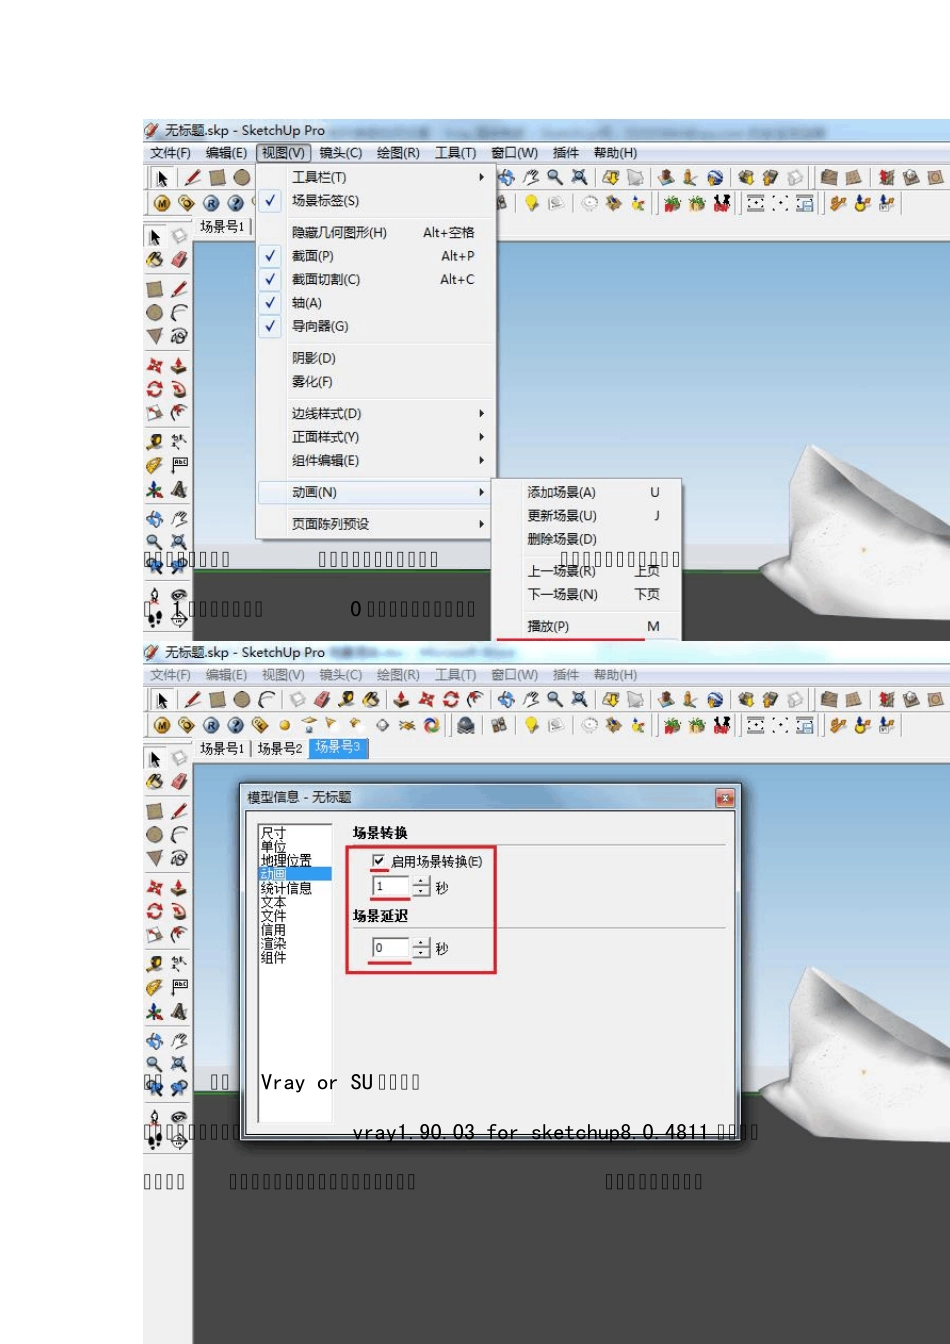The height and width of the screenshot is (1344, 950).
Task: Toggle 导向器(G) in the 视图 menu
Action: (376, 326)
